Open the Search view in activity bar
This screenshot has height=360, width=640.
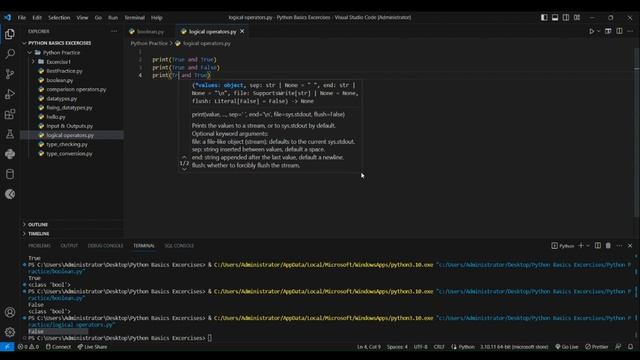pyautogui.click(x=10, y=54)
